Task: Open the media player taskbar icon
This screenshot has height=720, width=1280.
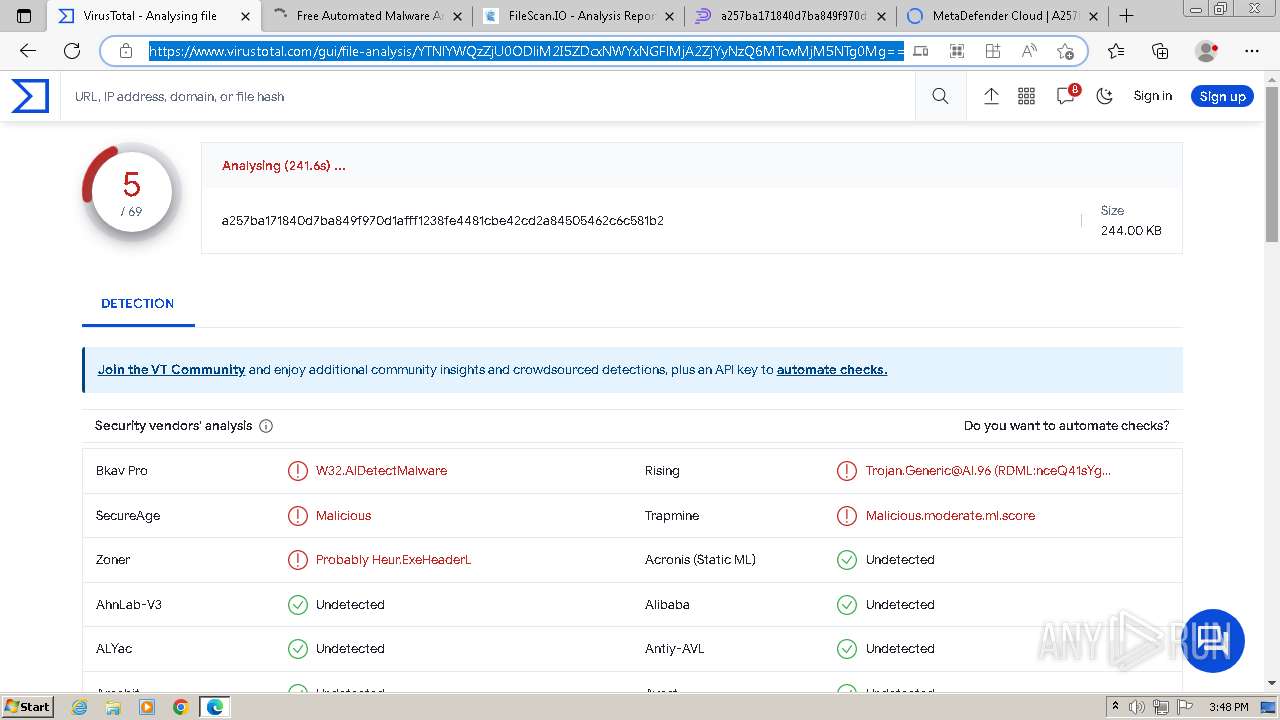Action: click(147, 707)
